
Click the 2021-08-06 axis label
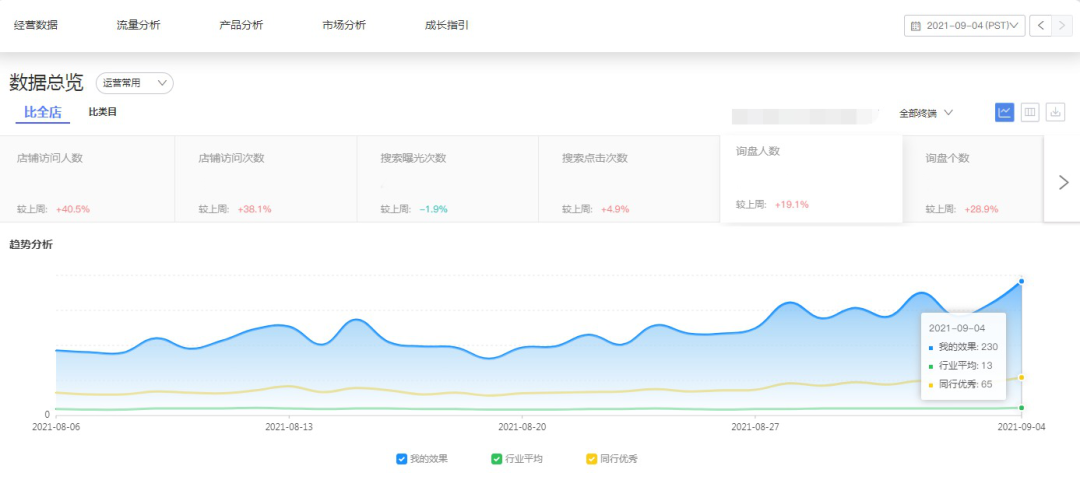click(x=56, y=427)
